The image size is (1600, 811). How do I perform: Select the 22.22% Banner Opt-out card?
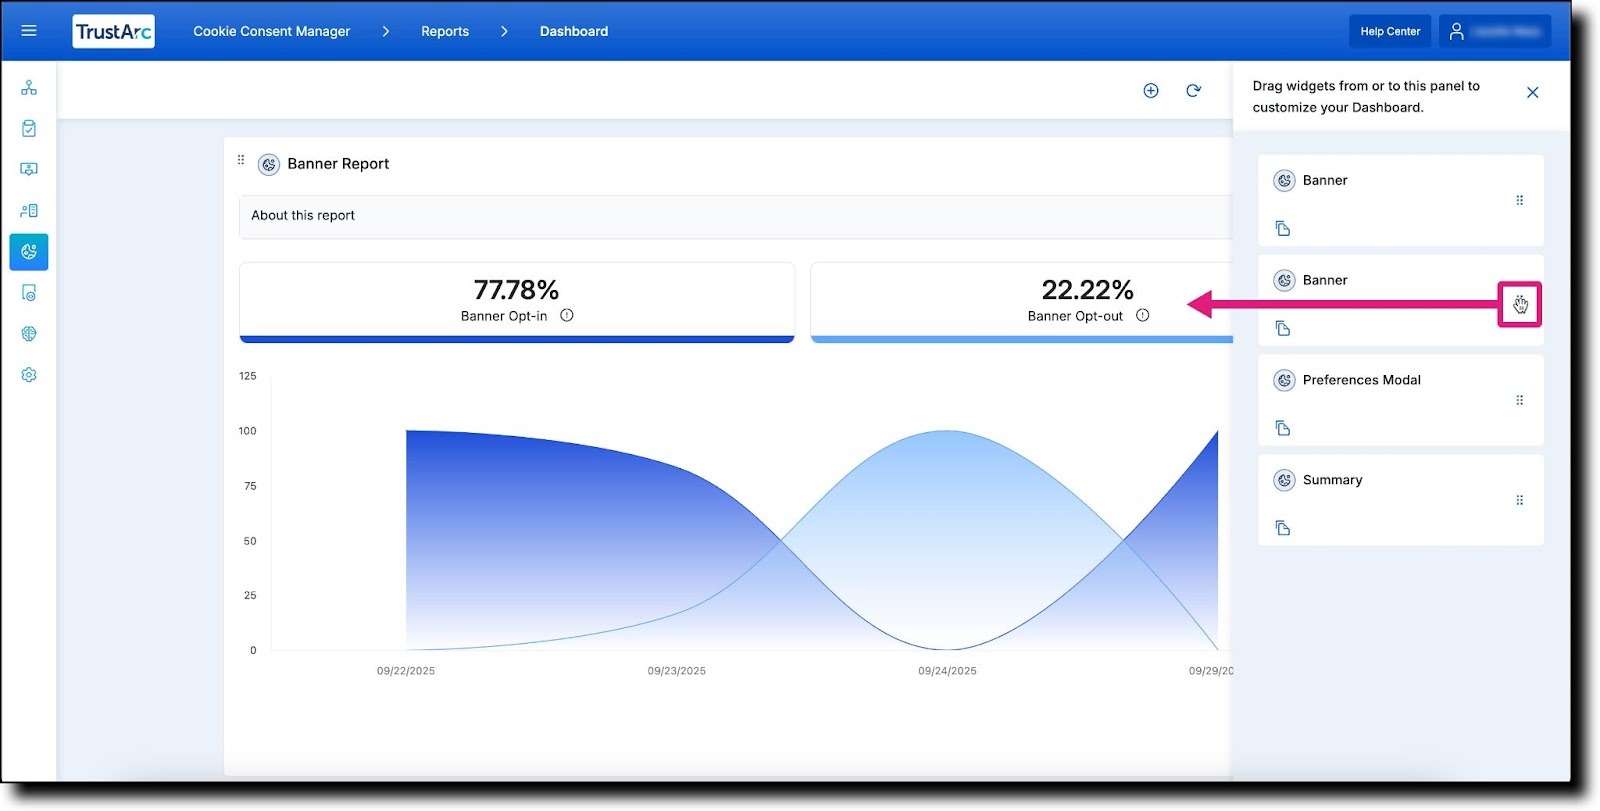point(1021,303)
